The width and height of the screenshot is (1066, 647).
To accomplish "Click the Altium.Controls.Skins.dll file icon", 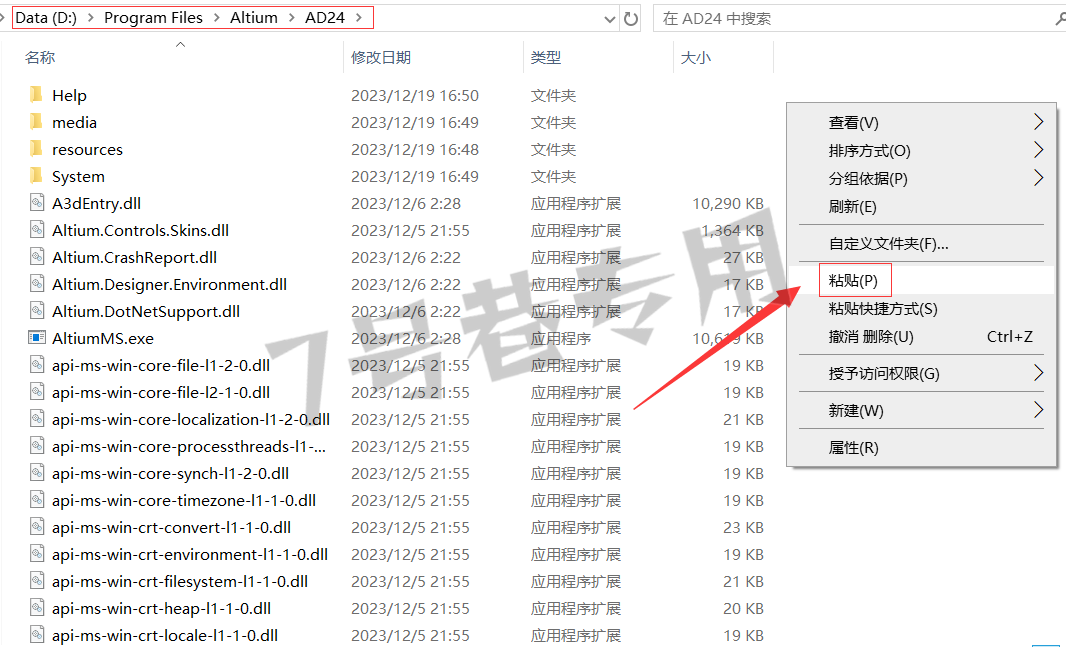I will pyautogui.click(x=37, y=230).
